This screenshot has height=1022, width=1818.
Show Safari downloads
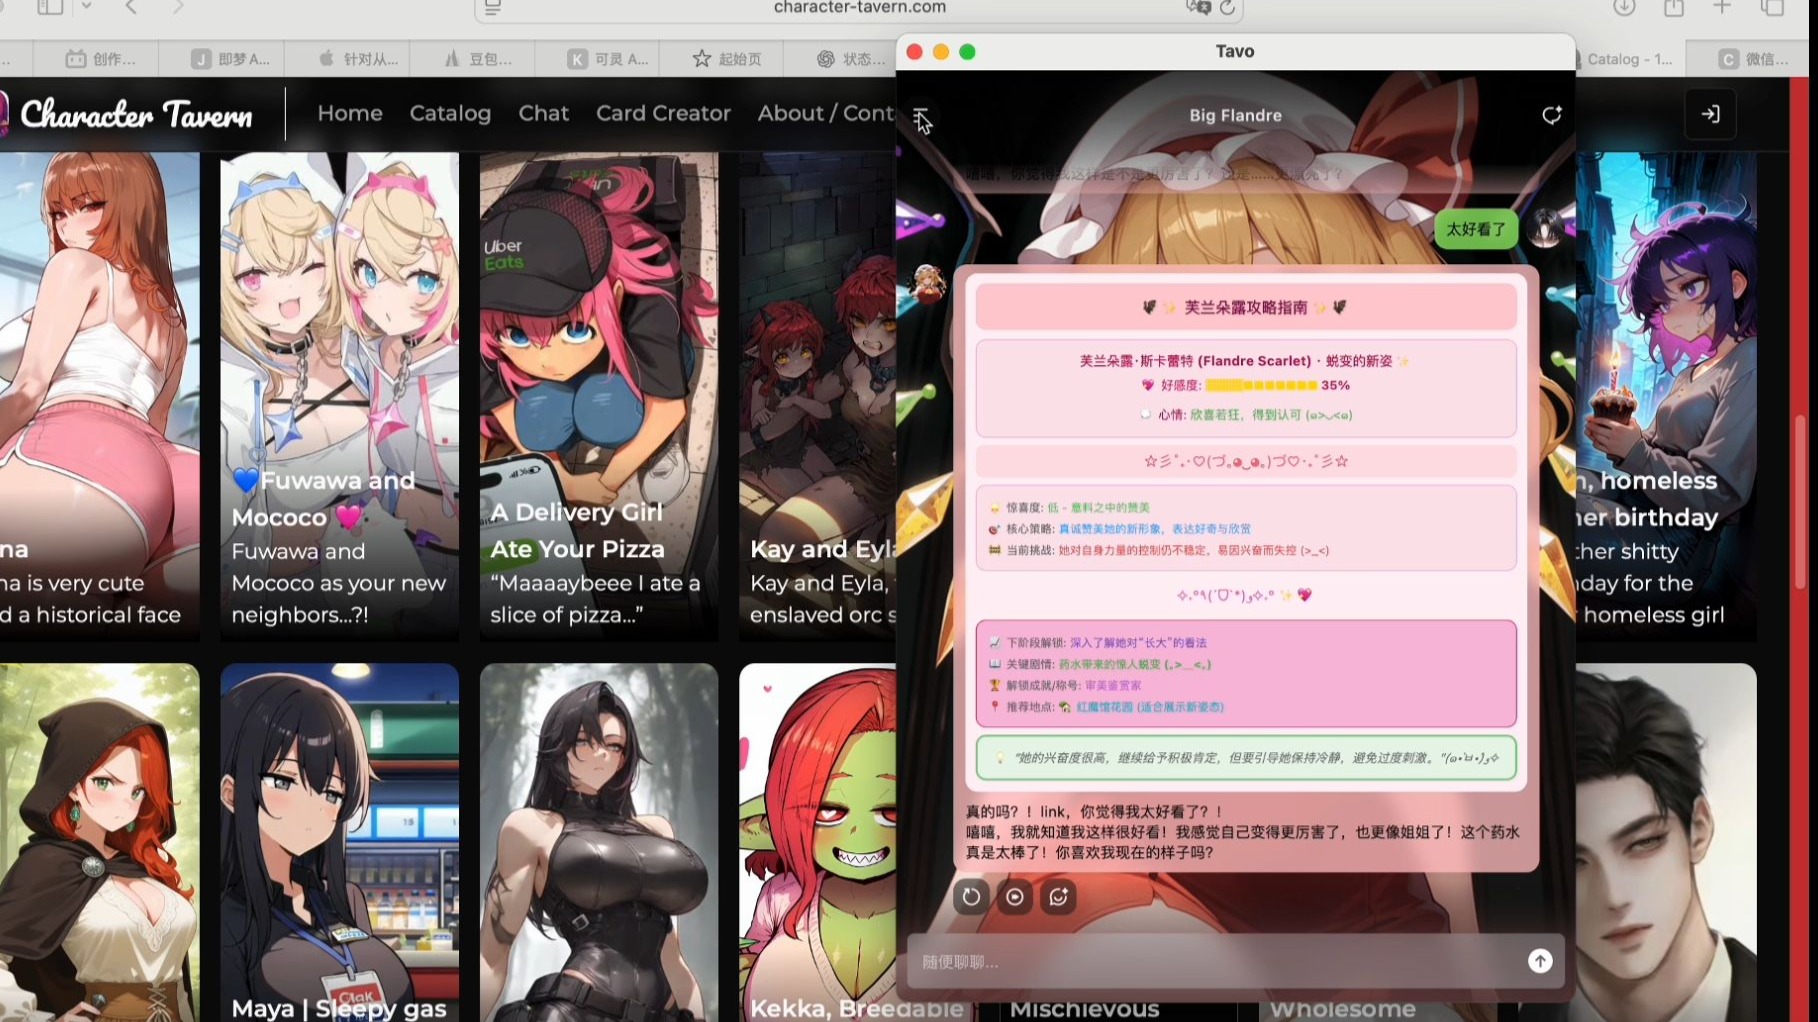click(x=1624, y=8)
